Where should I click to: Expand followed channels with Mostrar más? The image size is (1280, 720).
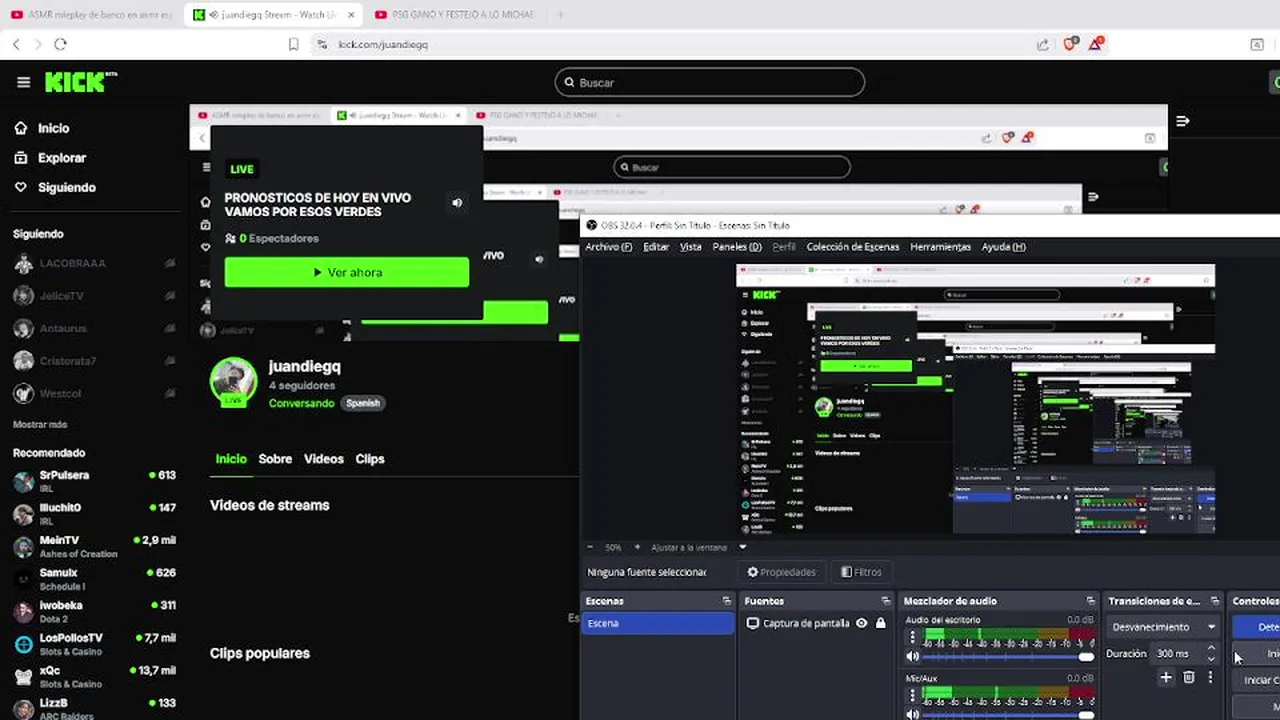coord(40,425)
